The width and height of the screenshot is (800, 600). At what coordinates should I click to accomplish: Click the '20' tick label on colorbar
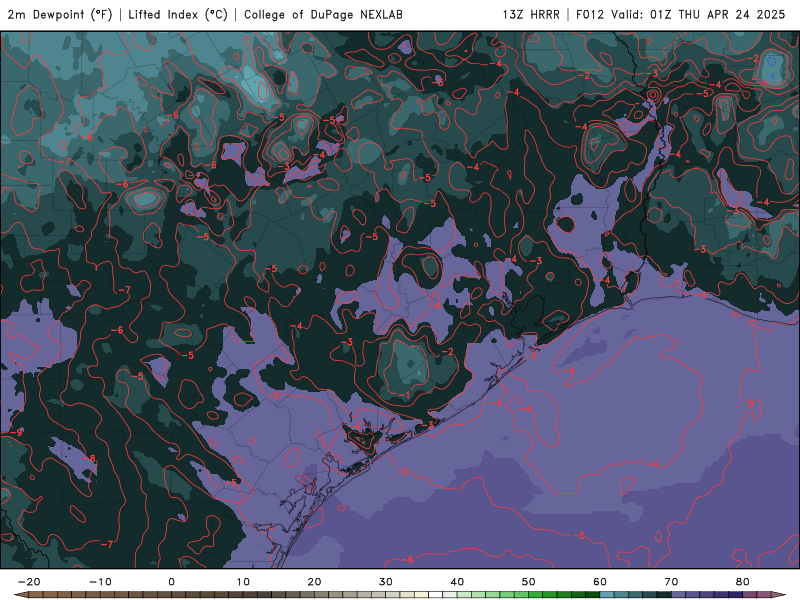pyautogui.click(x=314, y=582)
